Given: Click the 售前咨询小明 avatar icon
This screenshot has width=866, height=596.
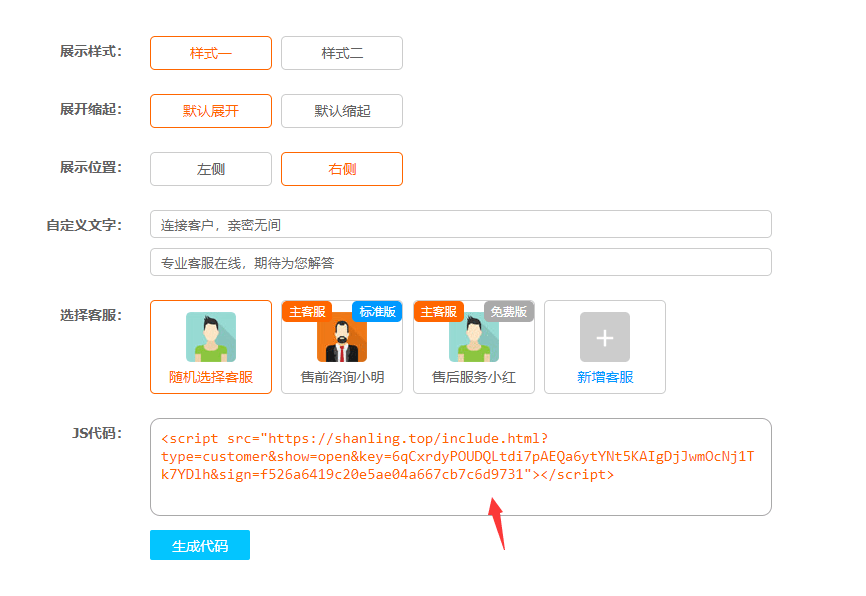Looking at the screenshot, I should (x=342, y=338).
